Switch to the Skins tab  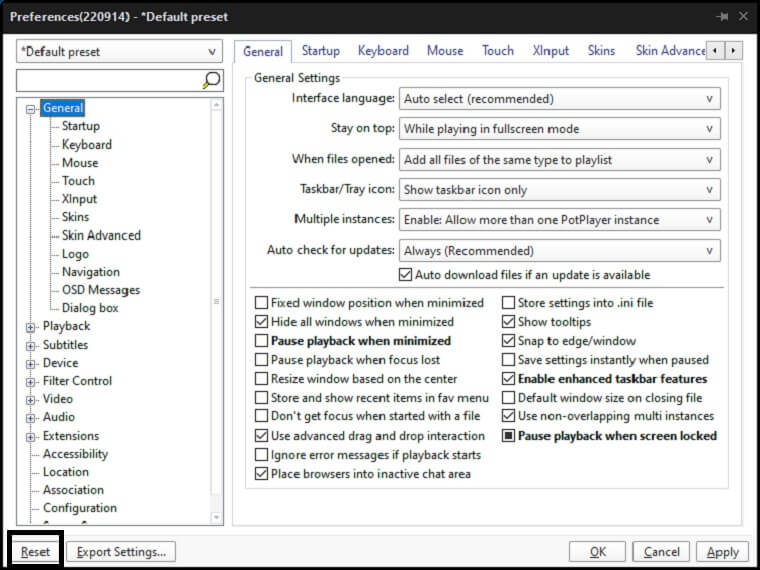601,51
